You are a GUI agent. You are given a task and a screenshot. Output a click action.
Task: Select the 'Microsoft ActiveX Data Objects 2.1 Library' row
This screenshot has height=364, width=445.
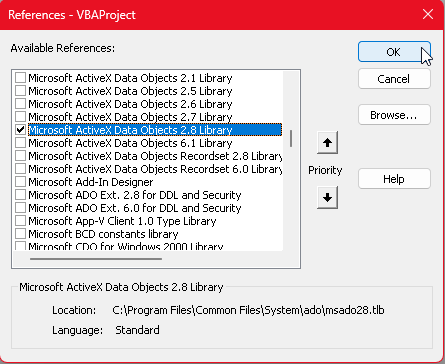click(130, 78)
